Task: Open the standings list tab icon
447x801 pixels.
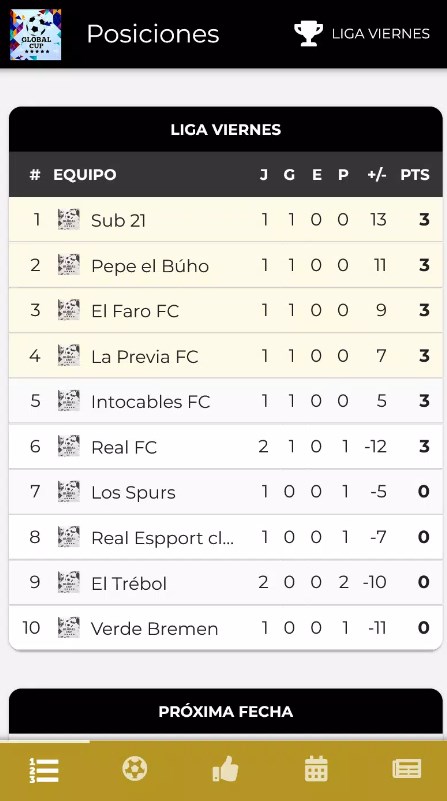Action: point(44,770)
